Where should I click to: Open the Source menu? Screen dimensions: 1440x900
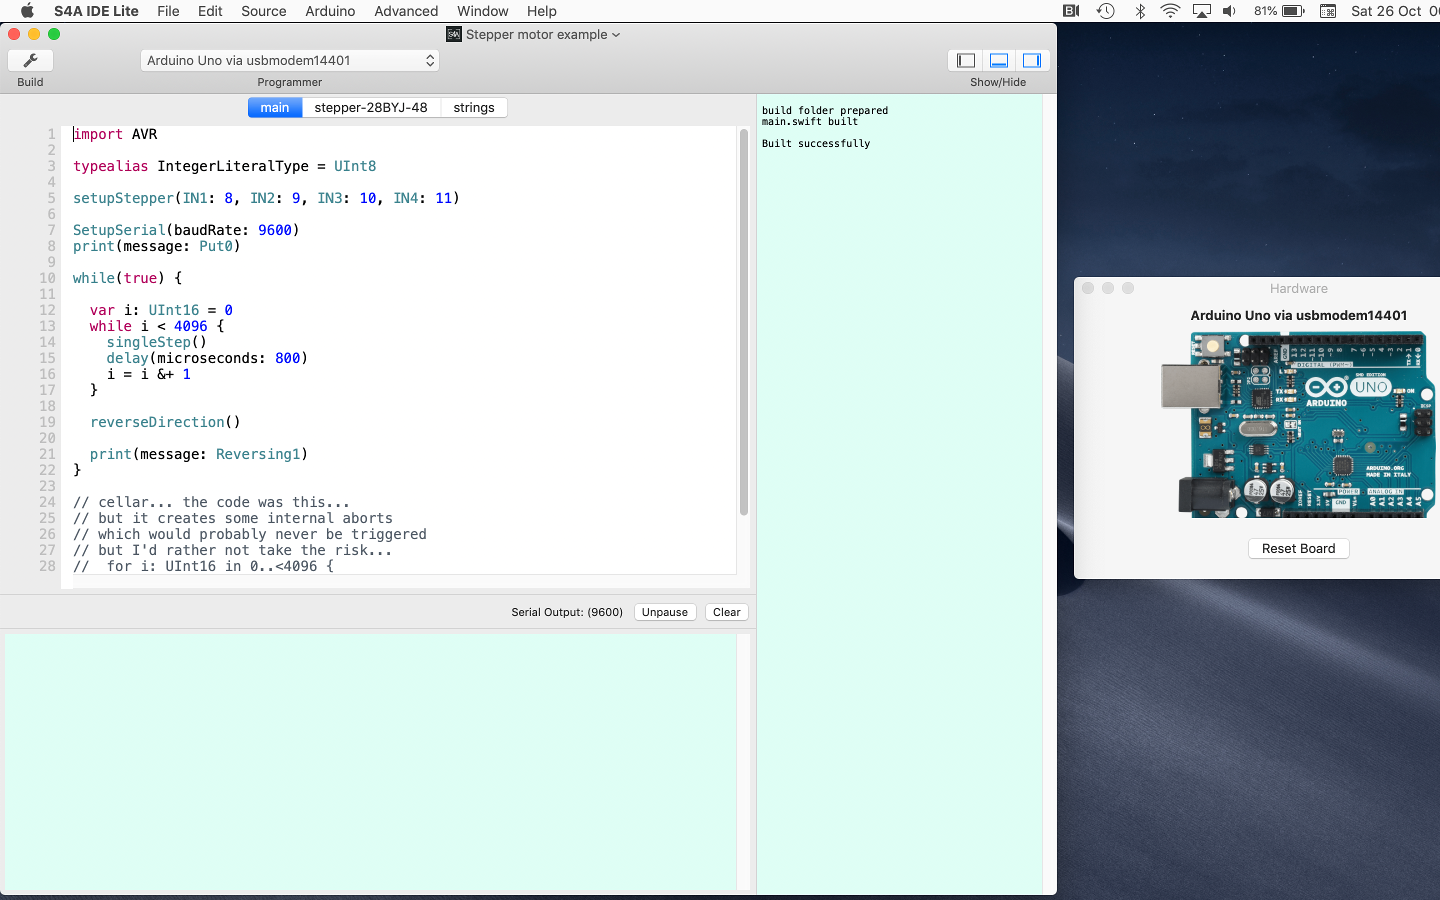coord(264,11)
